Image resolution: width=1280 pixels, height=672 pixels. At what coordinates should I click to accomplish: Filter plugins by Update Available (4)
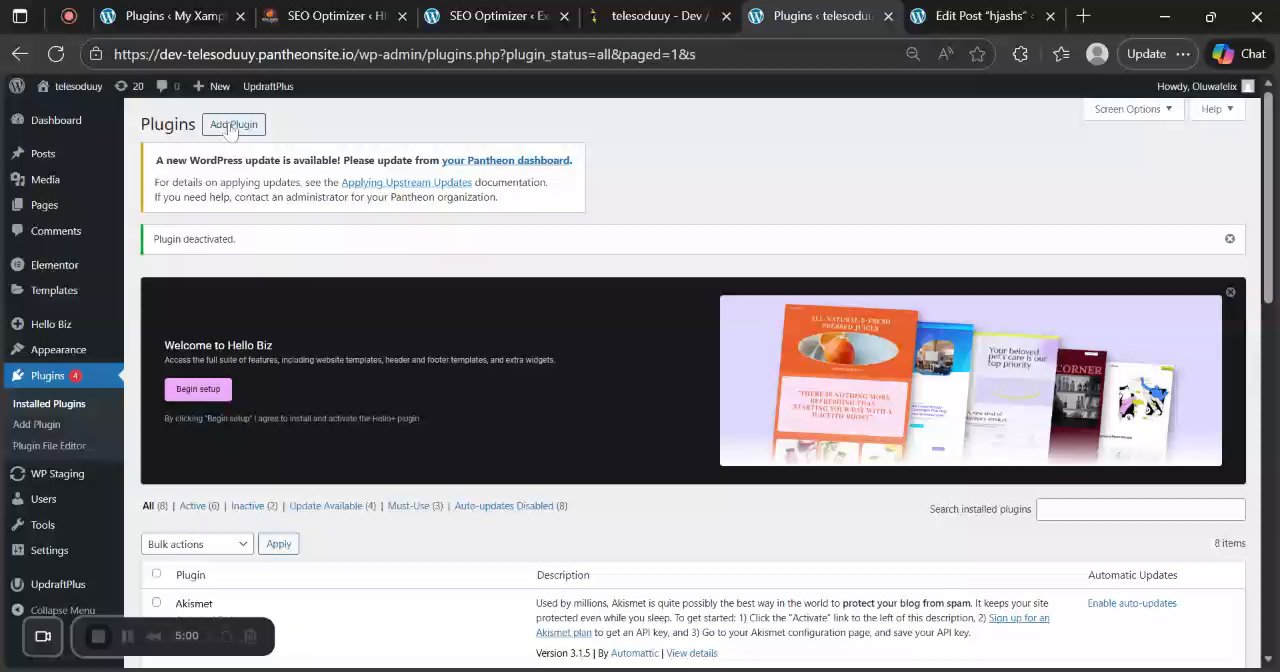(x=332, y=506)
